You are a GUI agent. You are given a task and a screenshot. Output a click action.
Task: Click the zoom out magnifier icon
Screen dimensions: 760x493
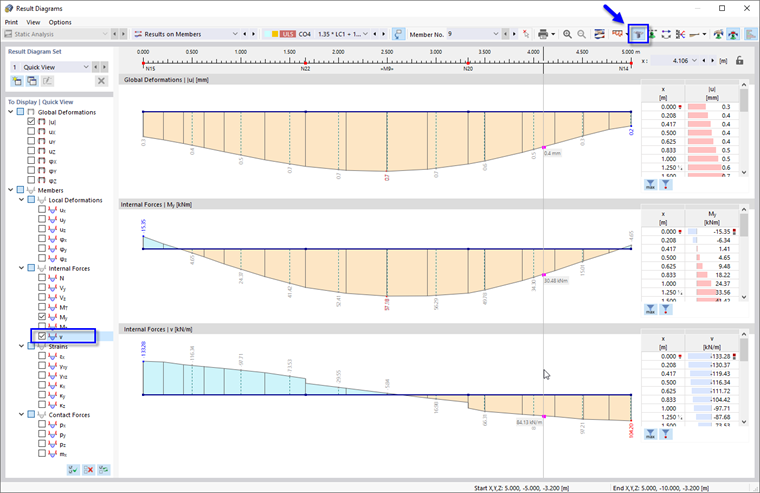pyautogui.click(x=581, y=34)
